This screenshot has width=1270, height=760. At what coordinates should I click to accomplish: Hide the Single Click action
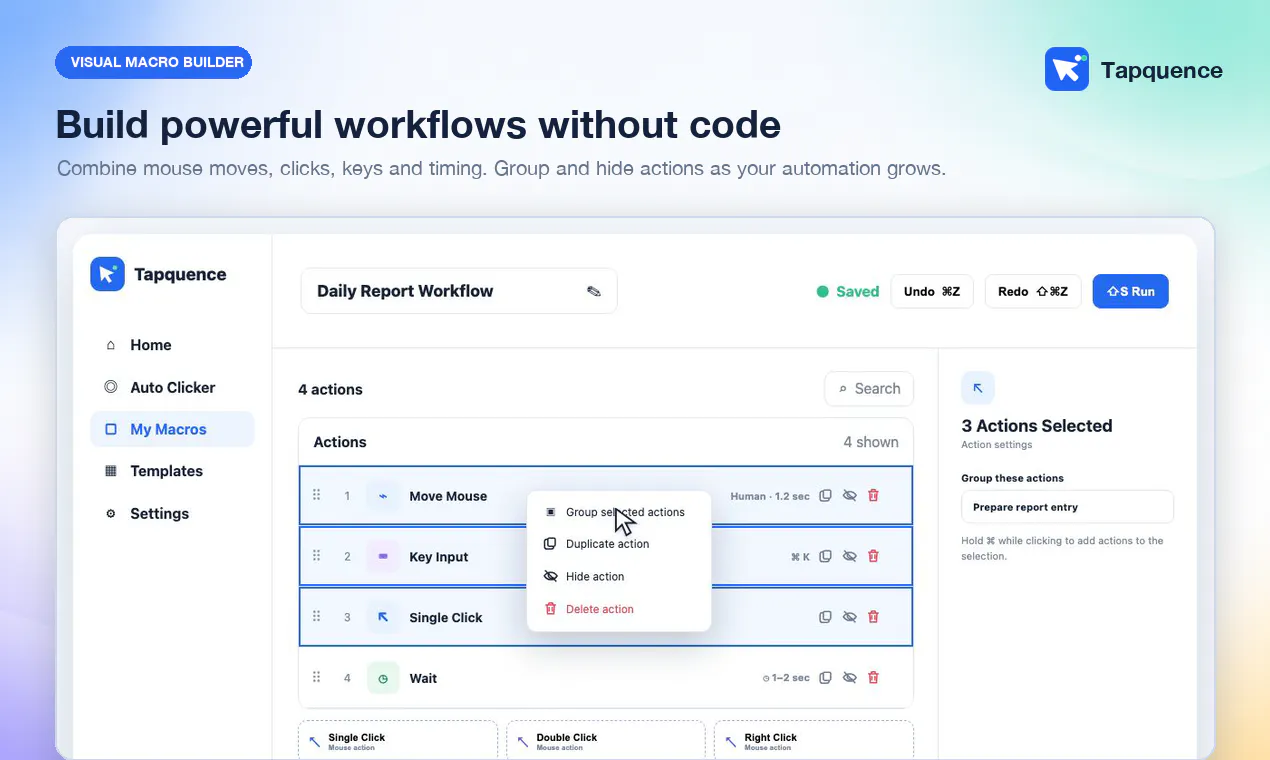[x=849, y=618]
